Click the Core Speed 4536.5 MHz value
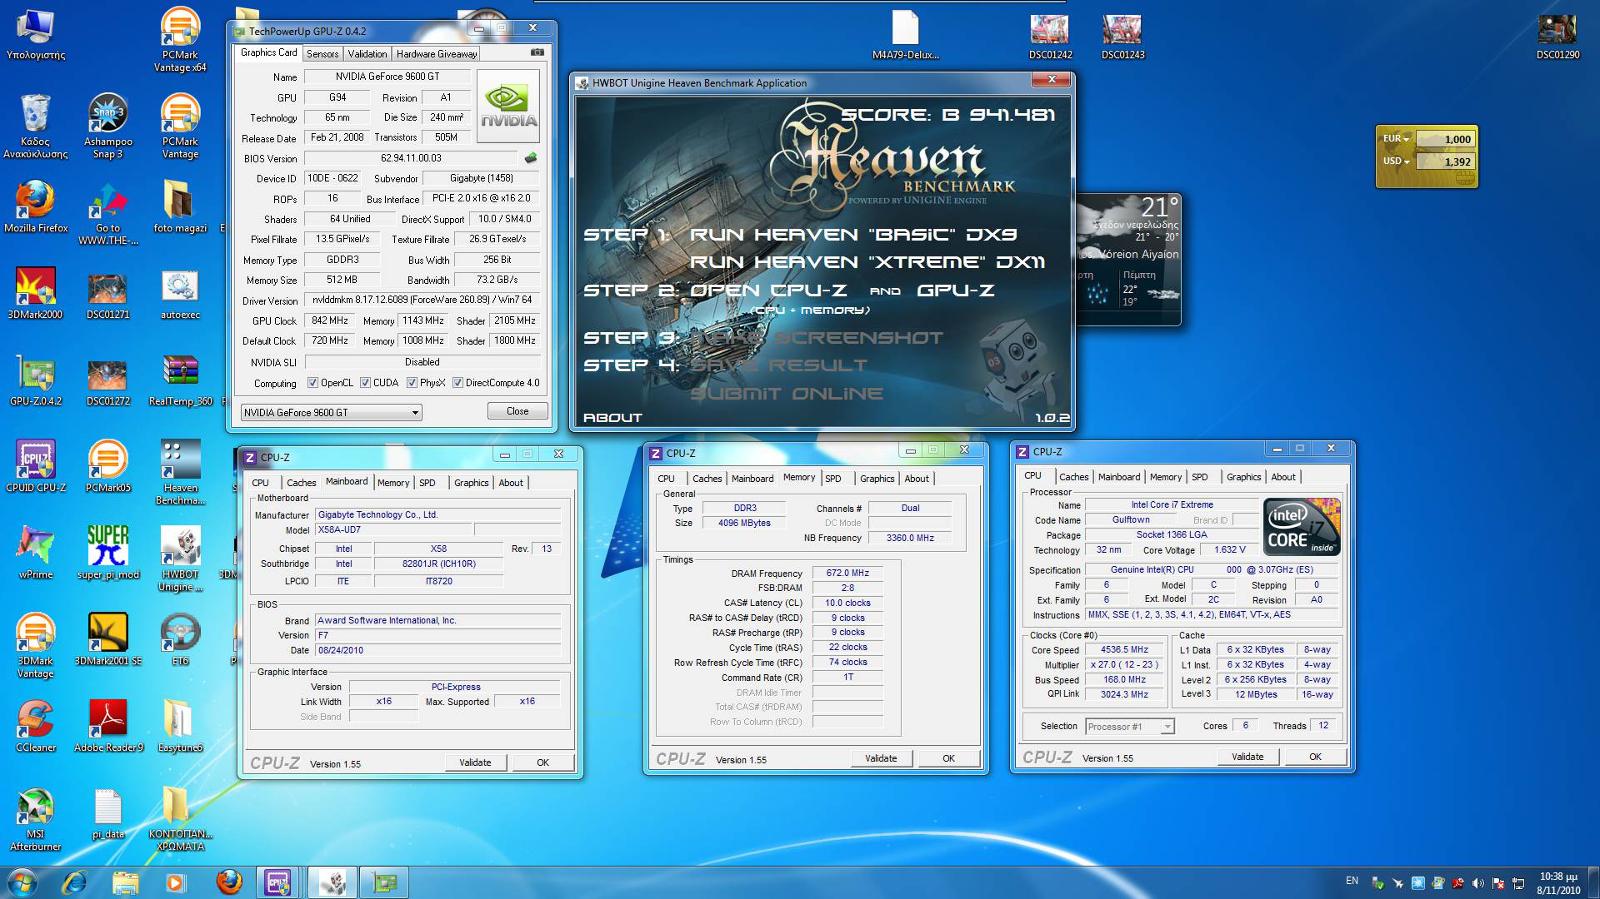 tap(1124, 650)
